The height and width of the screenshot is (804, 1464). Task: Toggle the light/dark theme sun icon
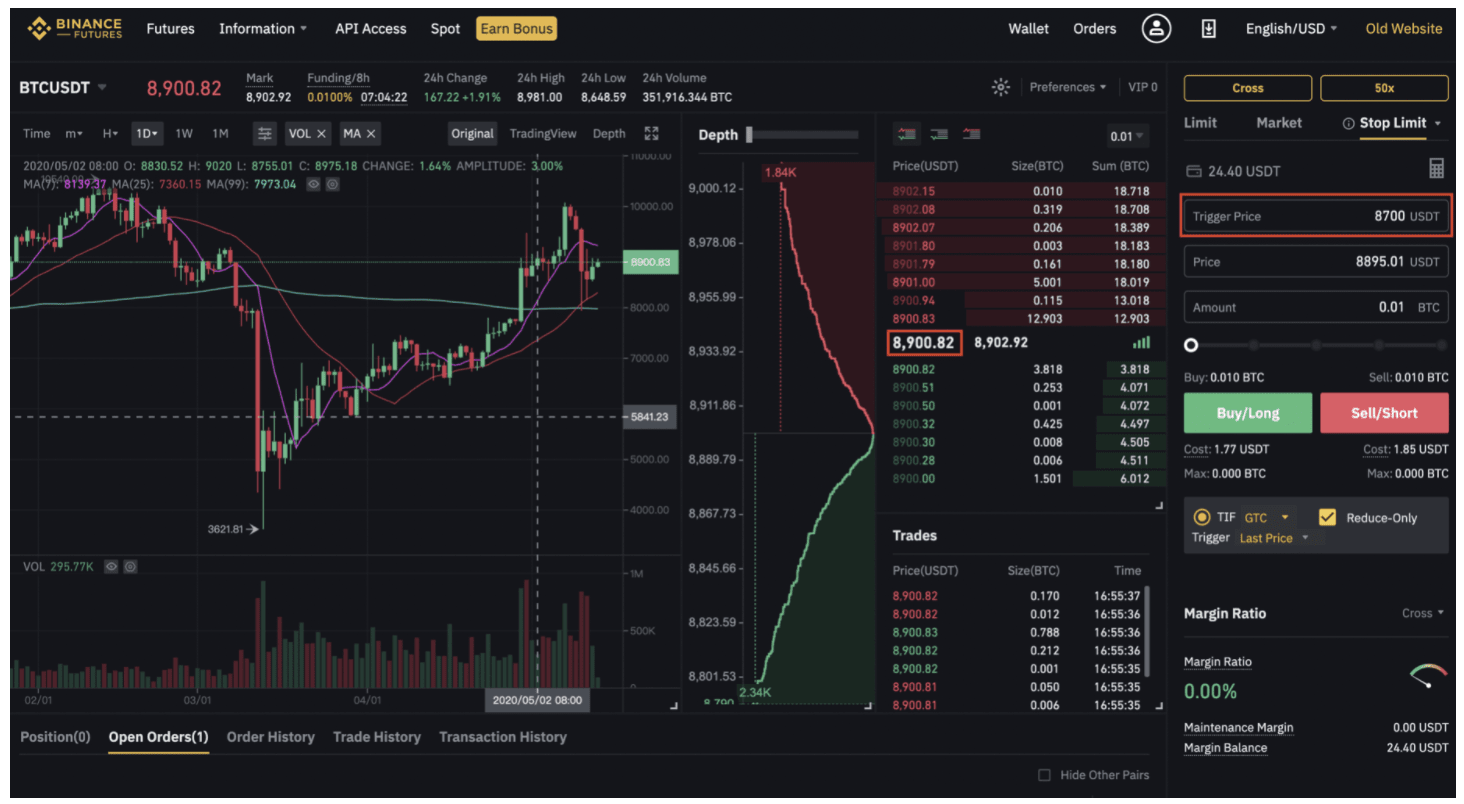1001,87
